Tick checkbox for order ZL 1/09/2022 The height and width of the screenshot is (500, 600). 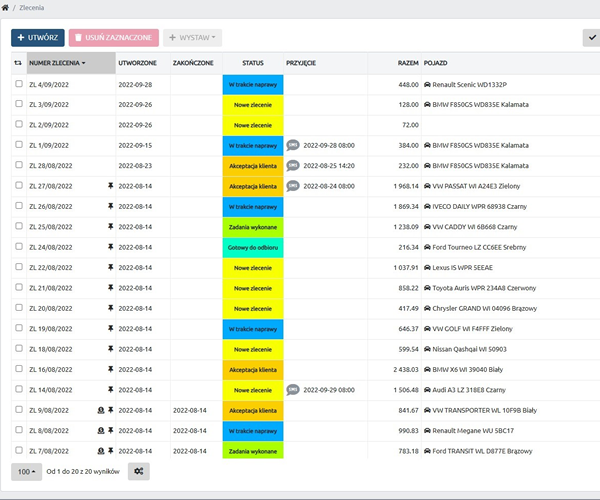pyautogui.click(x=19, y=145)
